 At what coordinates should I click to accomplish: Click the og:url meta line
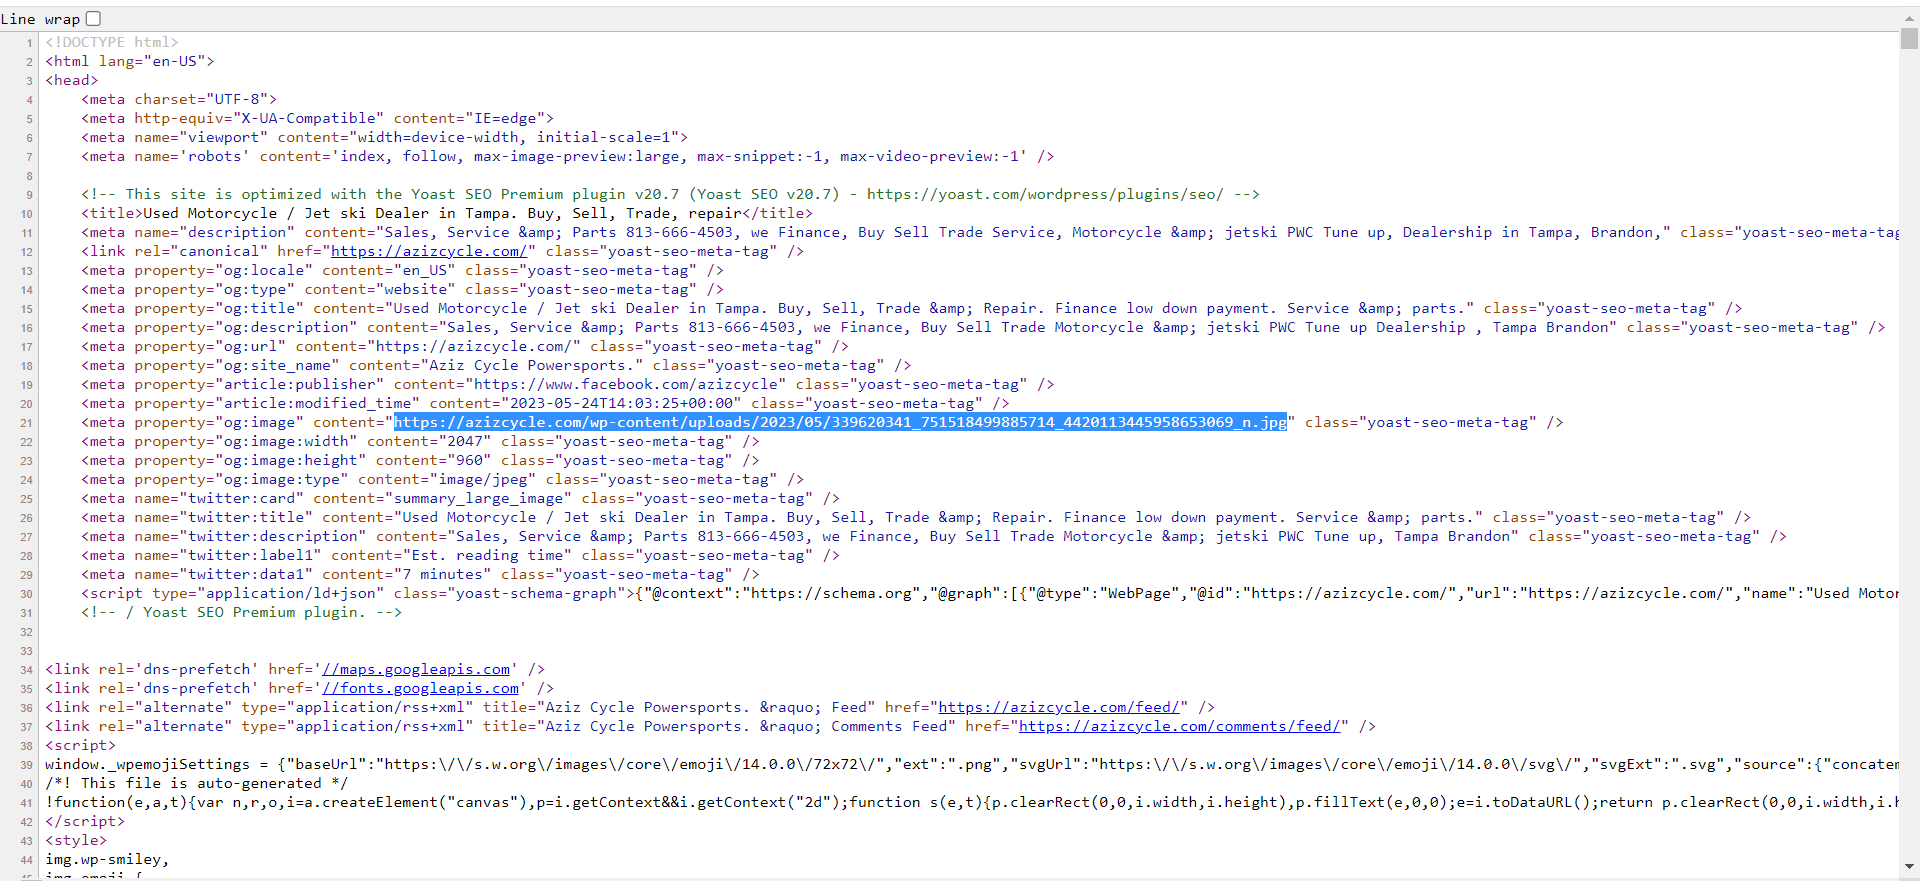465,346
